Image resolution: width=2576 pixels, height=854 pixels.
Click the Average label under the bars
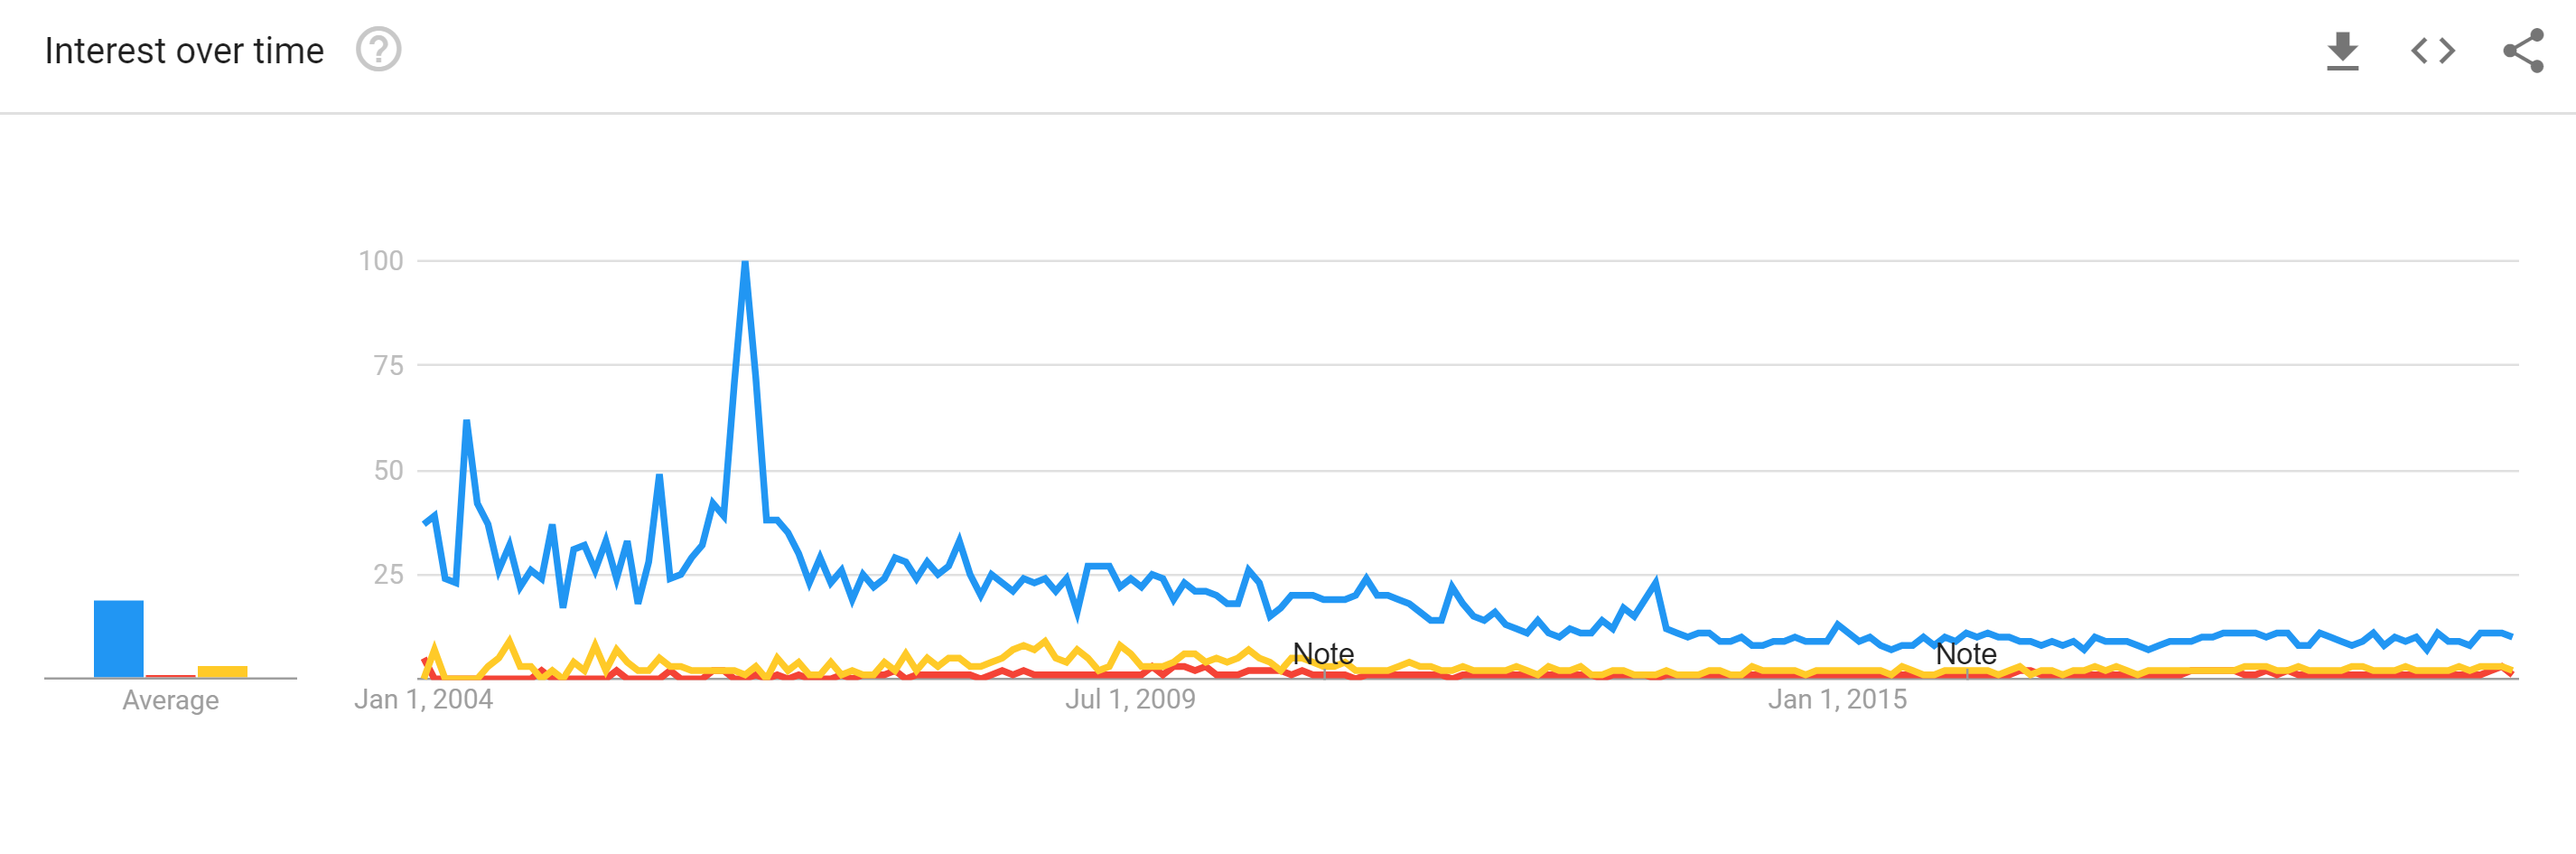[170, 701]
